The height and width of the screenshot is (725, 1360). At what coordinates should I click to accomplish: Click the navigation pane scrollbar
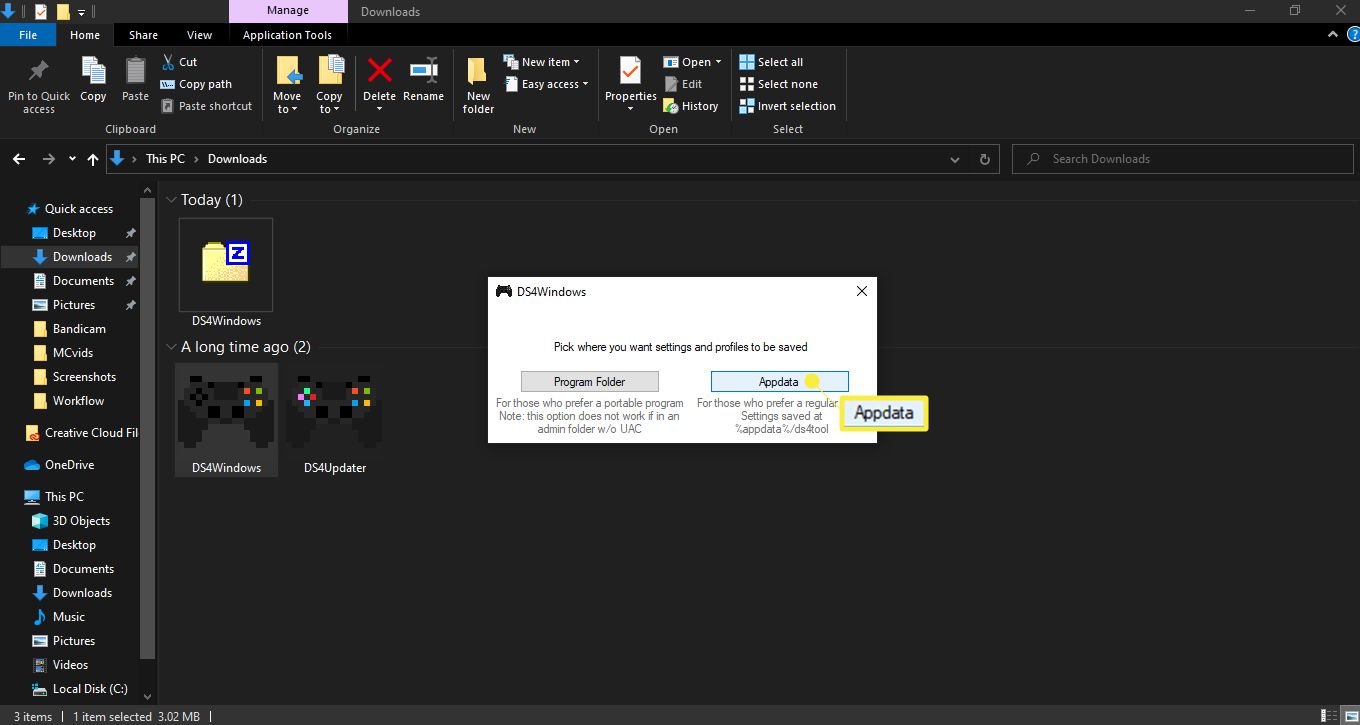click(148, 430)
